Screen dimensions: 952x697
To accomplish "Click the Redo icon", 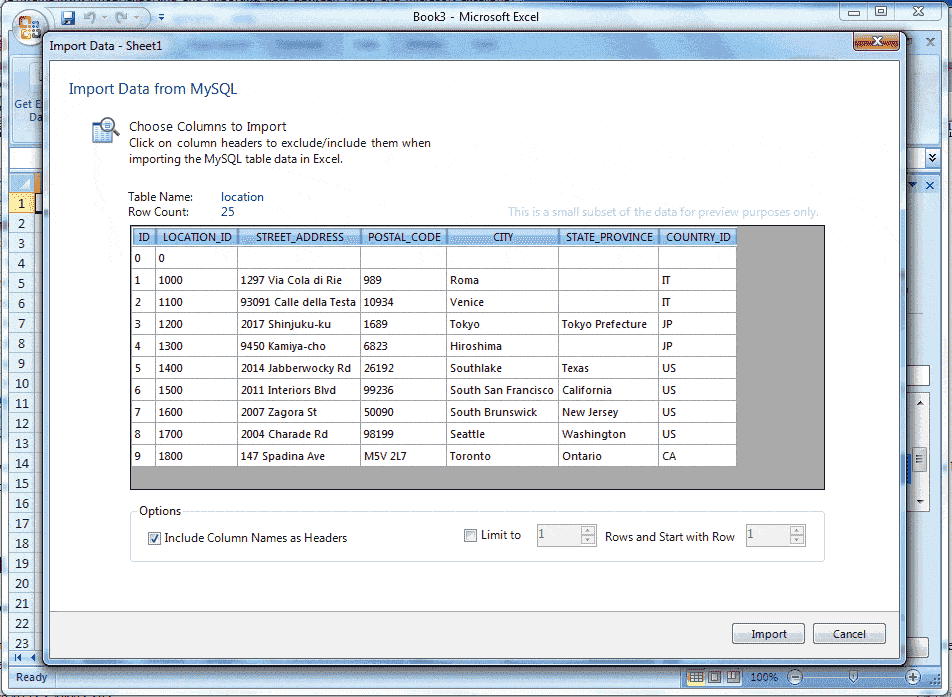I will [x=122, y=17].
